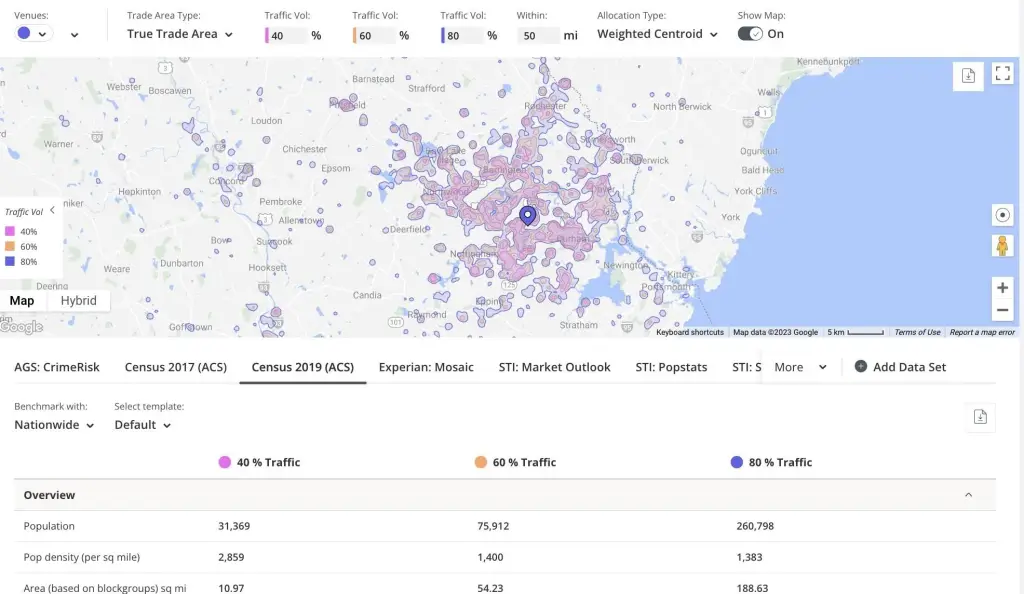Click the Within miles input field
The image size is (1024, 594).
(x=540, y=35)
